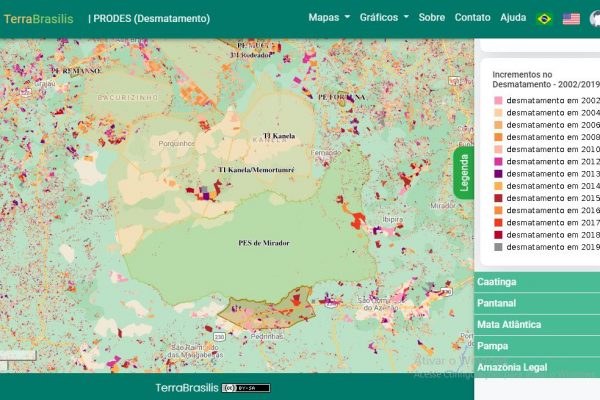Click the user avatar icon in the navbar
600x400 pixels.
[595, 18]
